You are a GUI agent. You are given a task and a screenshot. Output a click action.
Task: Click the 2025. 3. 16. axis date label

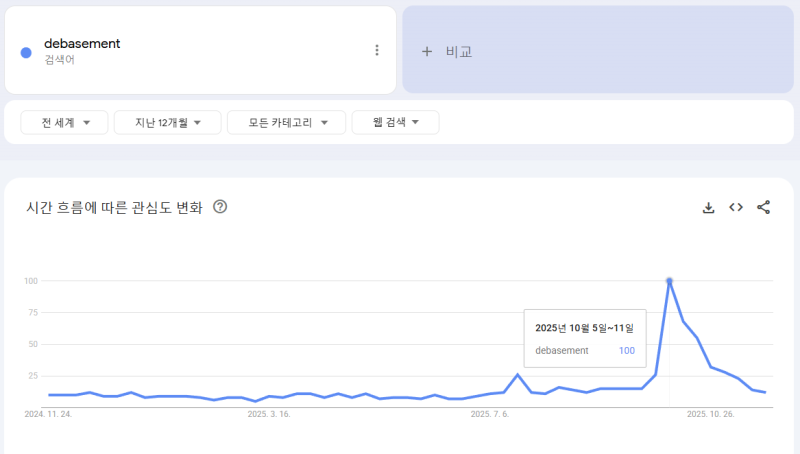[268, 413]
